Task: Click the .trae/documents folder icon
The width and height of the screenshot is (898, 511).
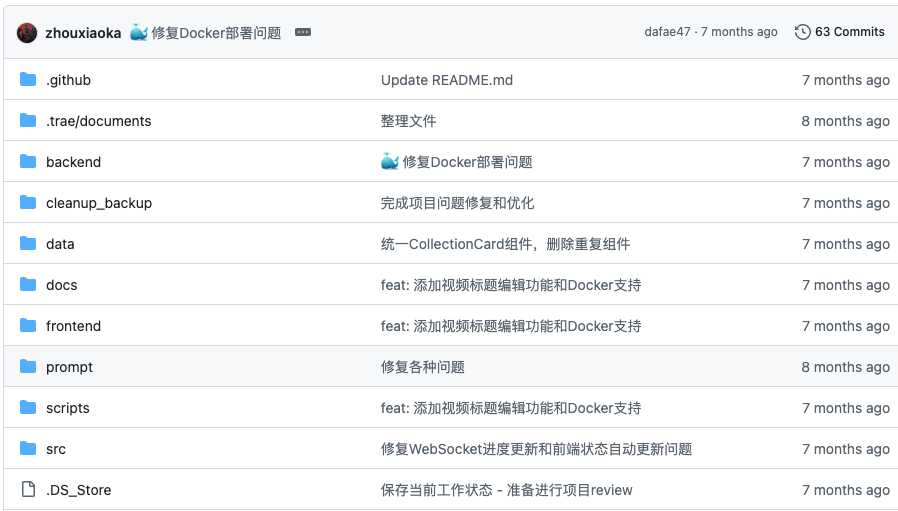Action: pyautogui.click(x=28, y=120)
